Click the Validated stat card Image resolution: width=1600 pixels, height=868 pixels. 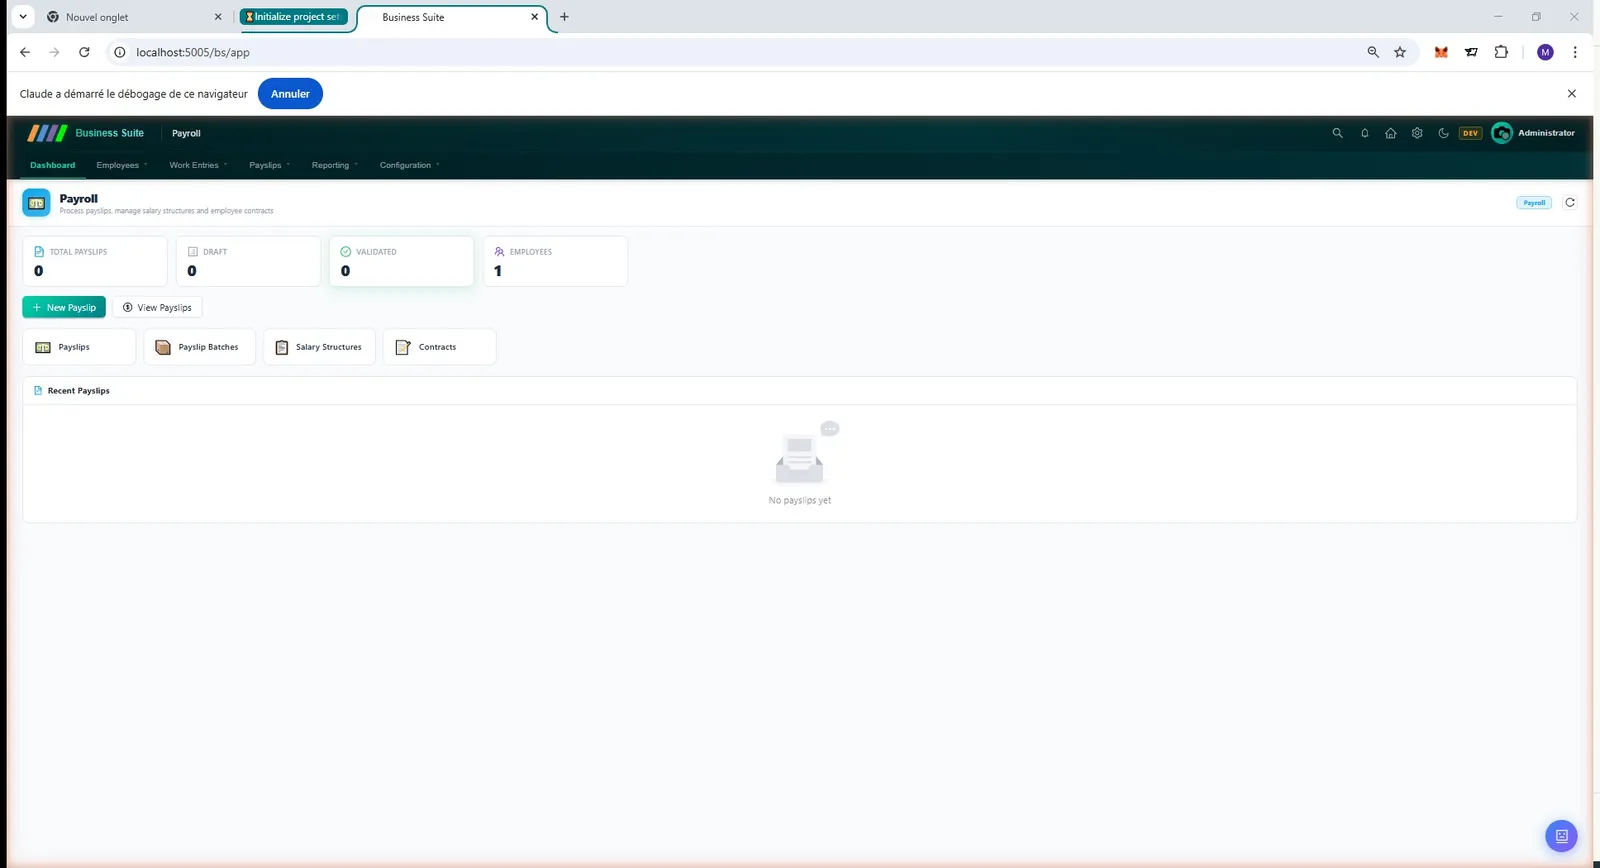(401, 261)
